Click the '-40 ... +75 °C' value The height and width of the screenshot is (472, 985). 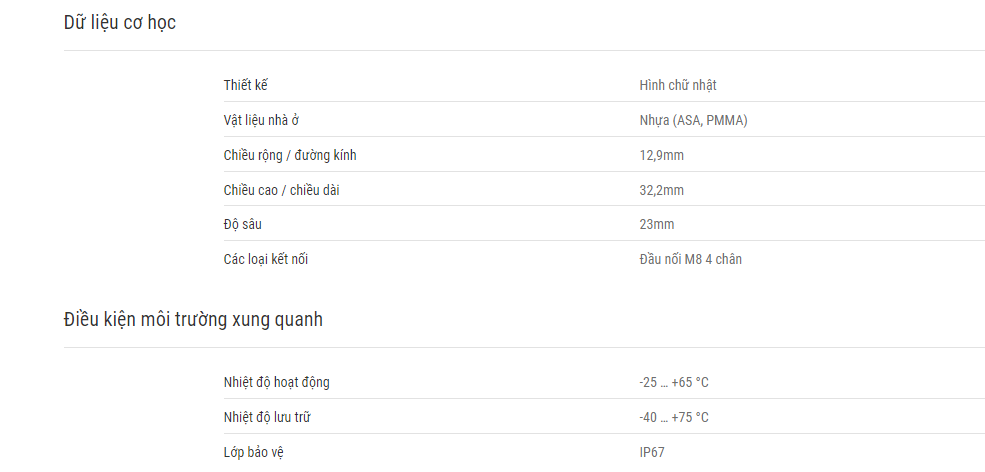[x=674, y=417]
